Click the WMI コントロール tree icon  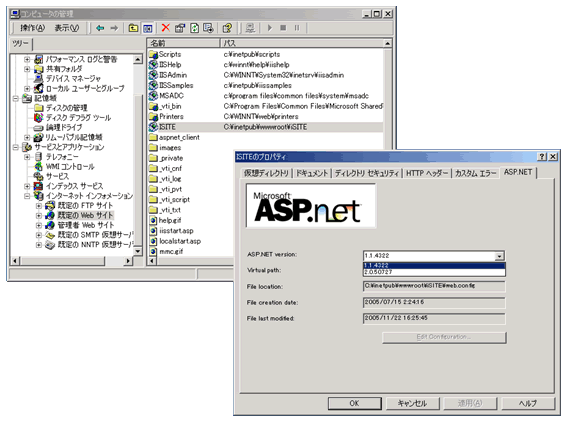pos(38,167)
